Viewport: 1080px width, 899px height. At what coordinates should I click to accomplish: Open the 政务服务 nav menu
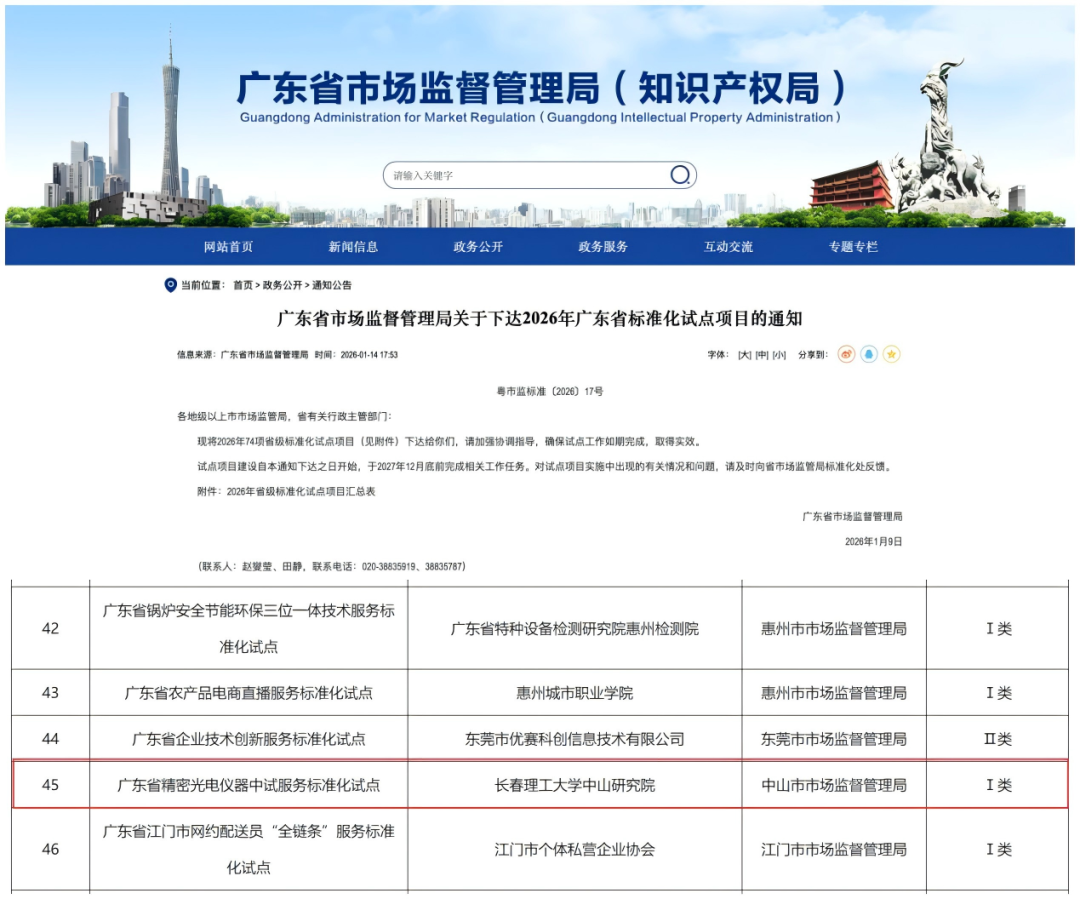pos(603,247)
